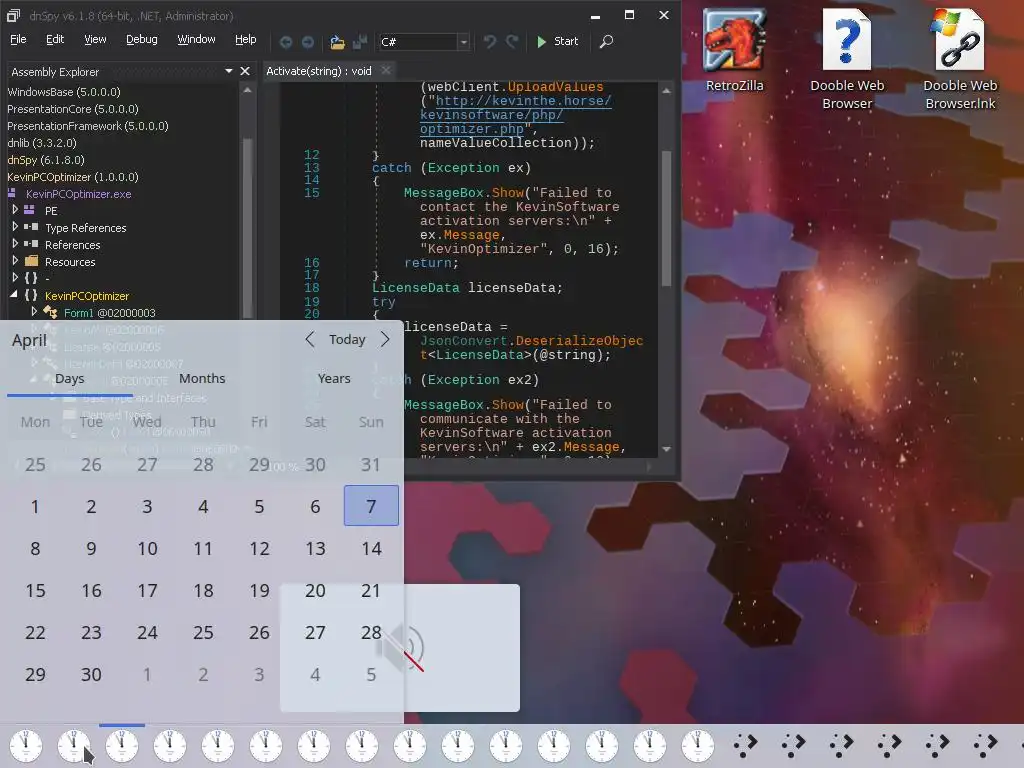Select April 10 in the calendar
This screenshot has width=1024, height=768.
[147, 549]
